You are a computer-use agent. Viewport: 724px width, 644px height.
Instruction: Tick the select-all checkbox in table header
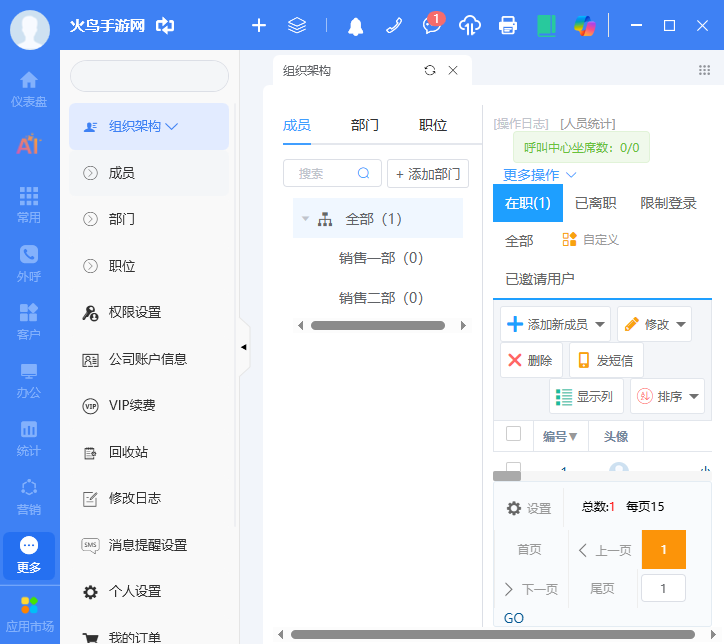(513, 434)
